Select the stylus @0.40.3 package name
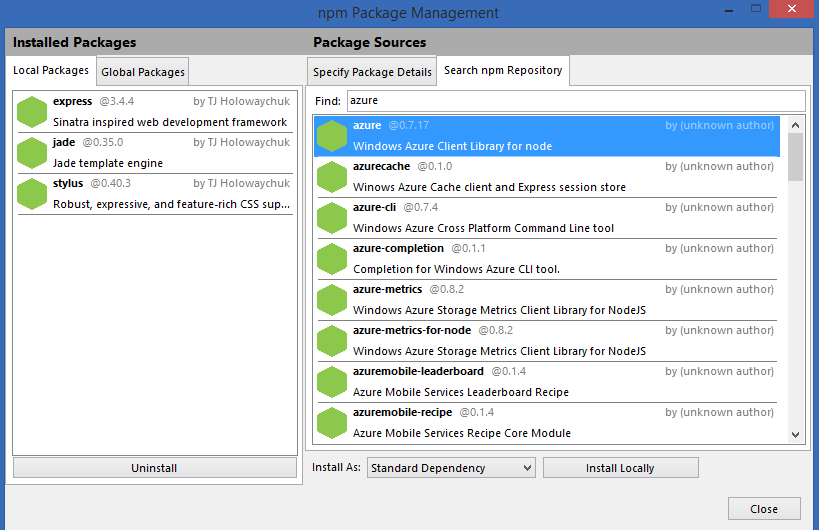The image size is (819, 530). click(x=68, y=183)
